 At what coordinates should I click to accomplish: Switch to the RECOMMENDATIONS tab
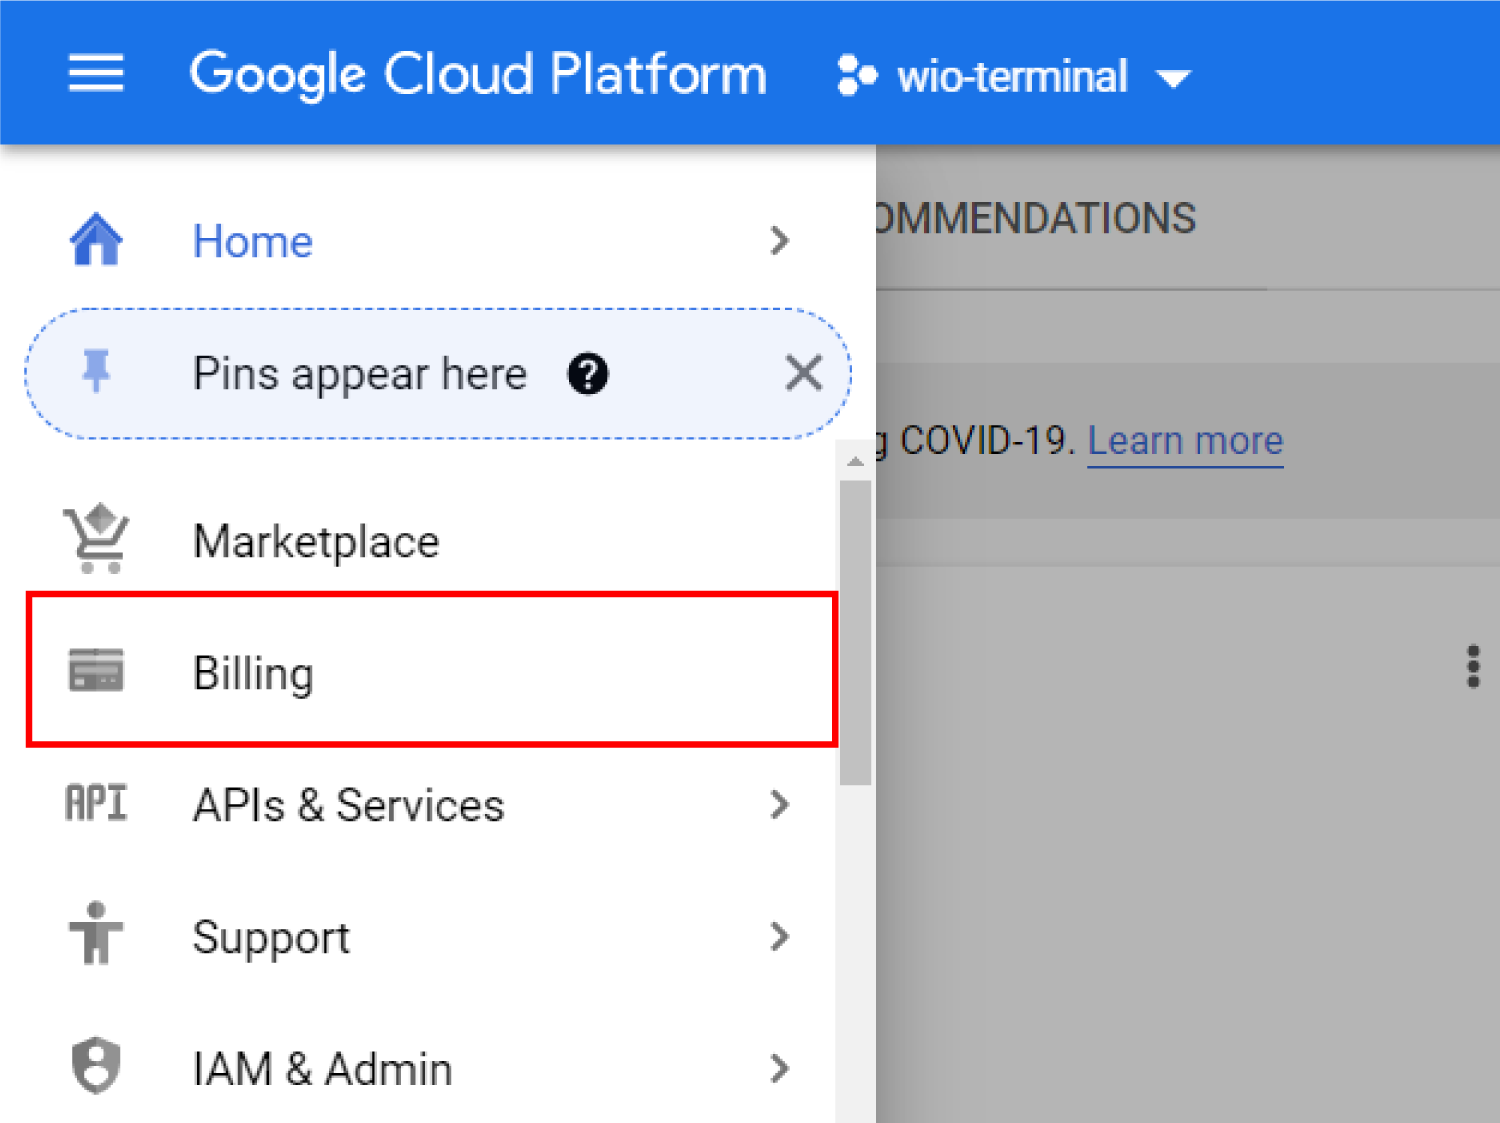1035,219
